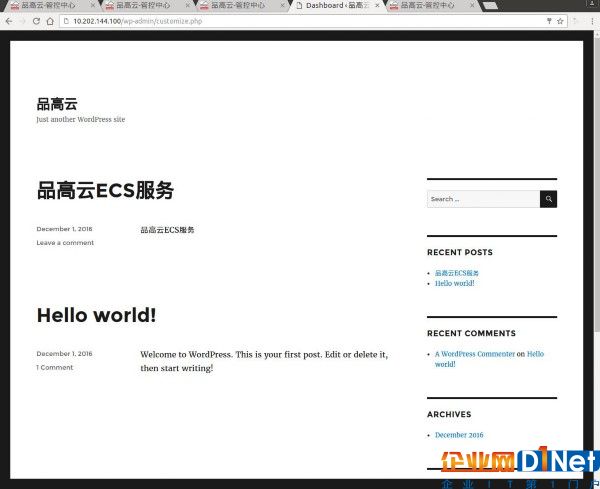Open the 1 Comment link
Screen dimensions: 600x489
(x=55, y=367)
